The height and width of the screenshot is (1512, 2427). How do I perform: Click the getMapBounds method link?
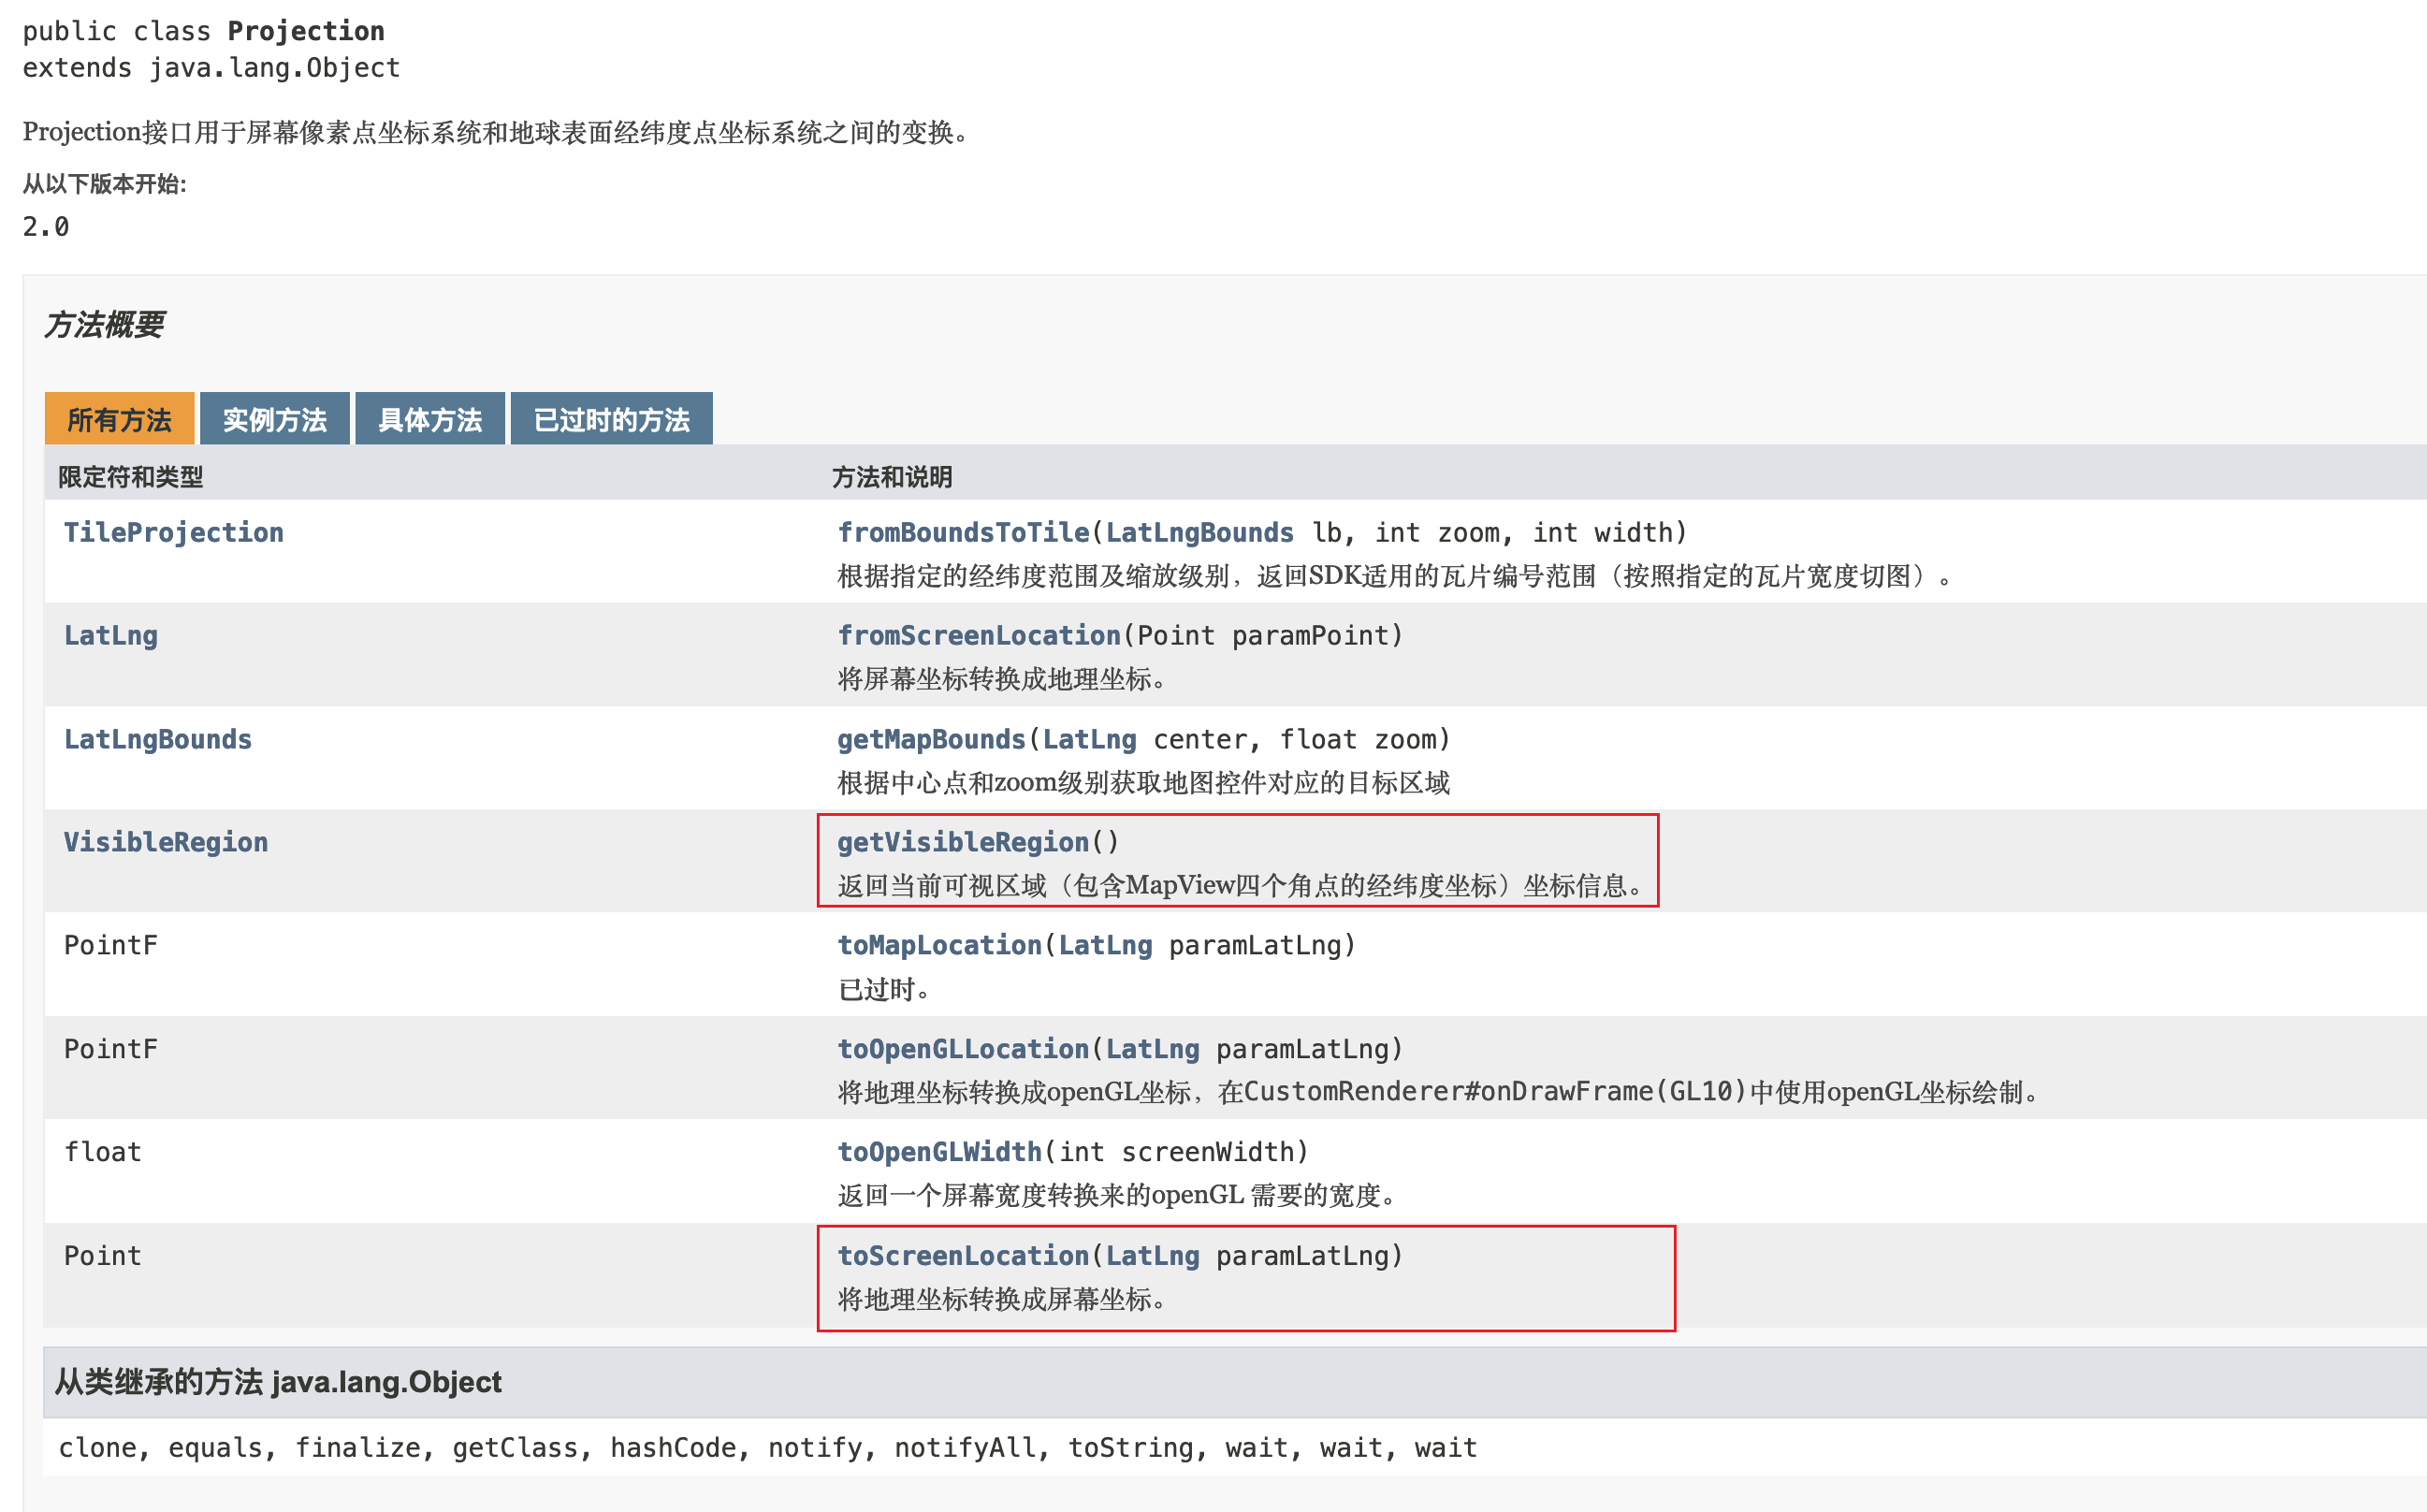coord(930,739)
